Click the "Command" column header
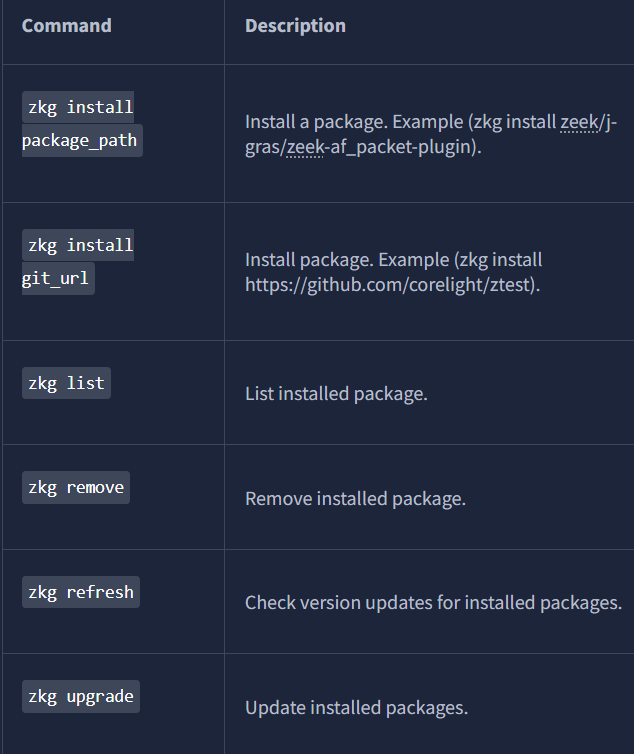Screen dimensions: 634x754 pos(66,26)
